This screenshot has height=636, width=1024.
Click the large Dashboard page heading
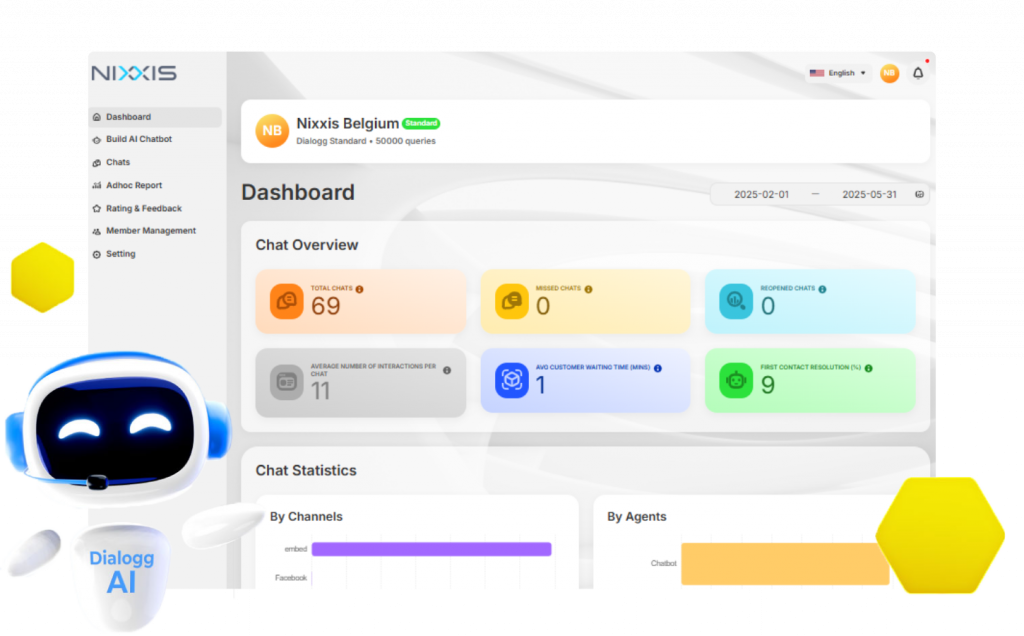(x=298, y=193)
